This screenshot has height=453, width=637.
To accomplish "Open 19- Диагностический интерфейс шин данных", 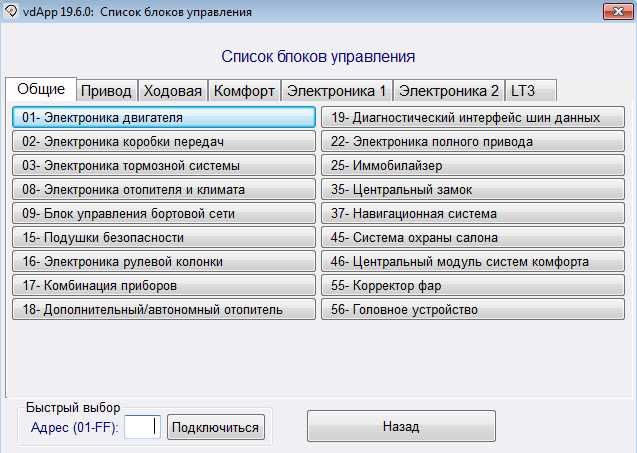I will pyautogui.click(x=473, y=117).
